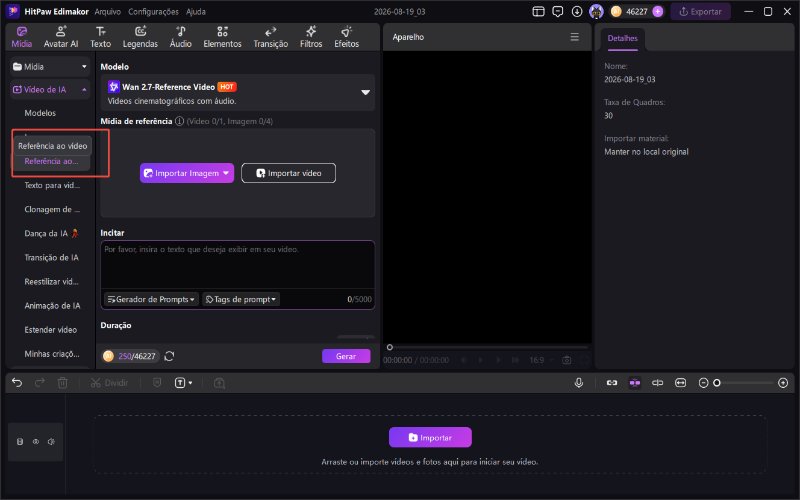The image size is (800, 500).
Task: Open the feedback message icon
Action: [x=558, y=11]
